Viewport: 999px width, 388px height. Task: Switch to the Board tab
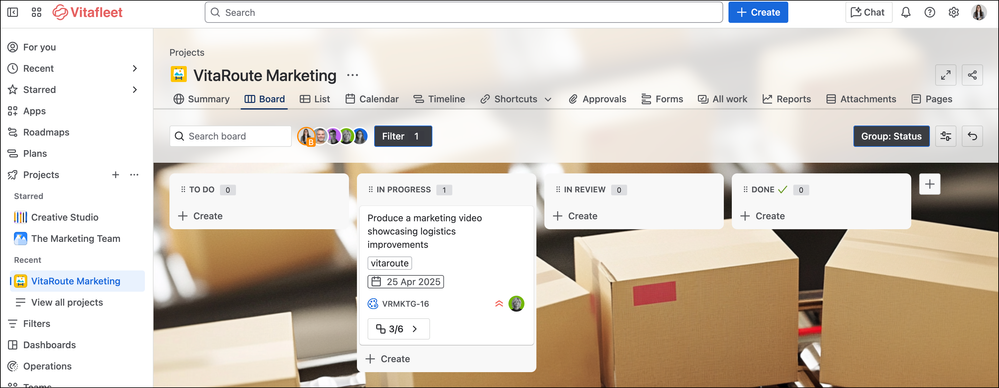(x=264, y=99)
